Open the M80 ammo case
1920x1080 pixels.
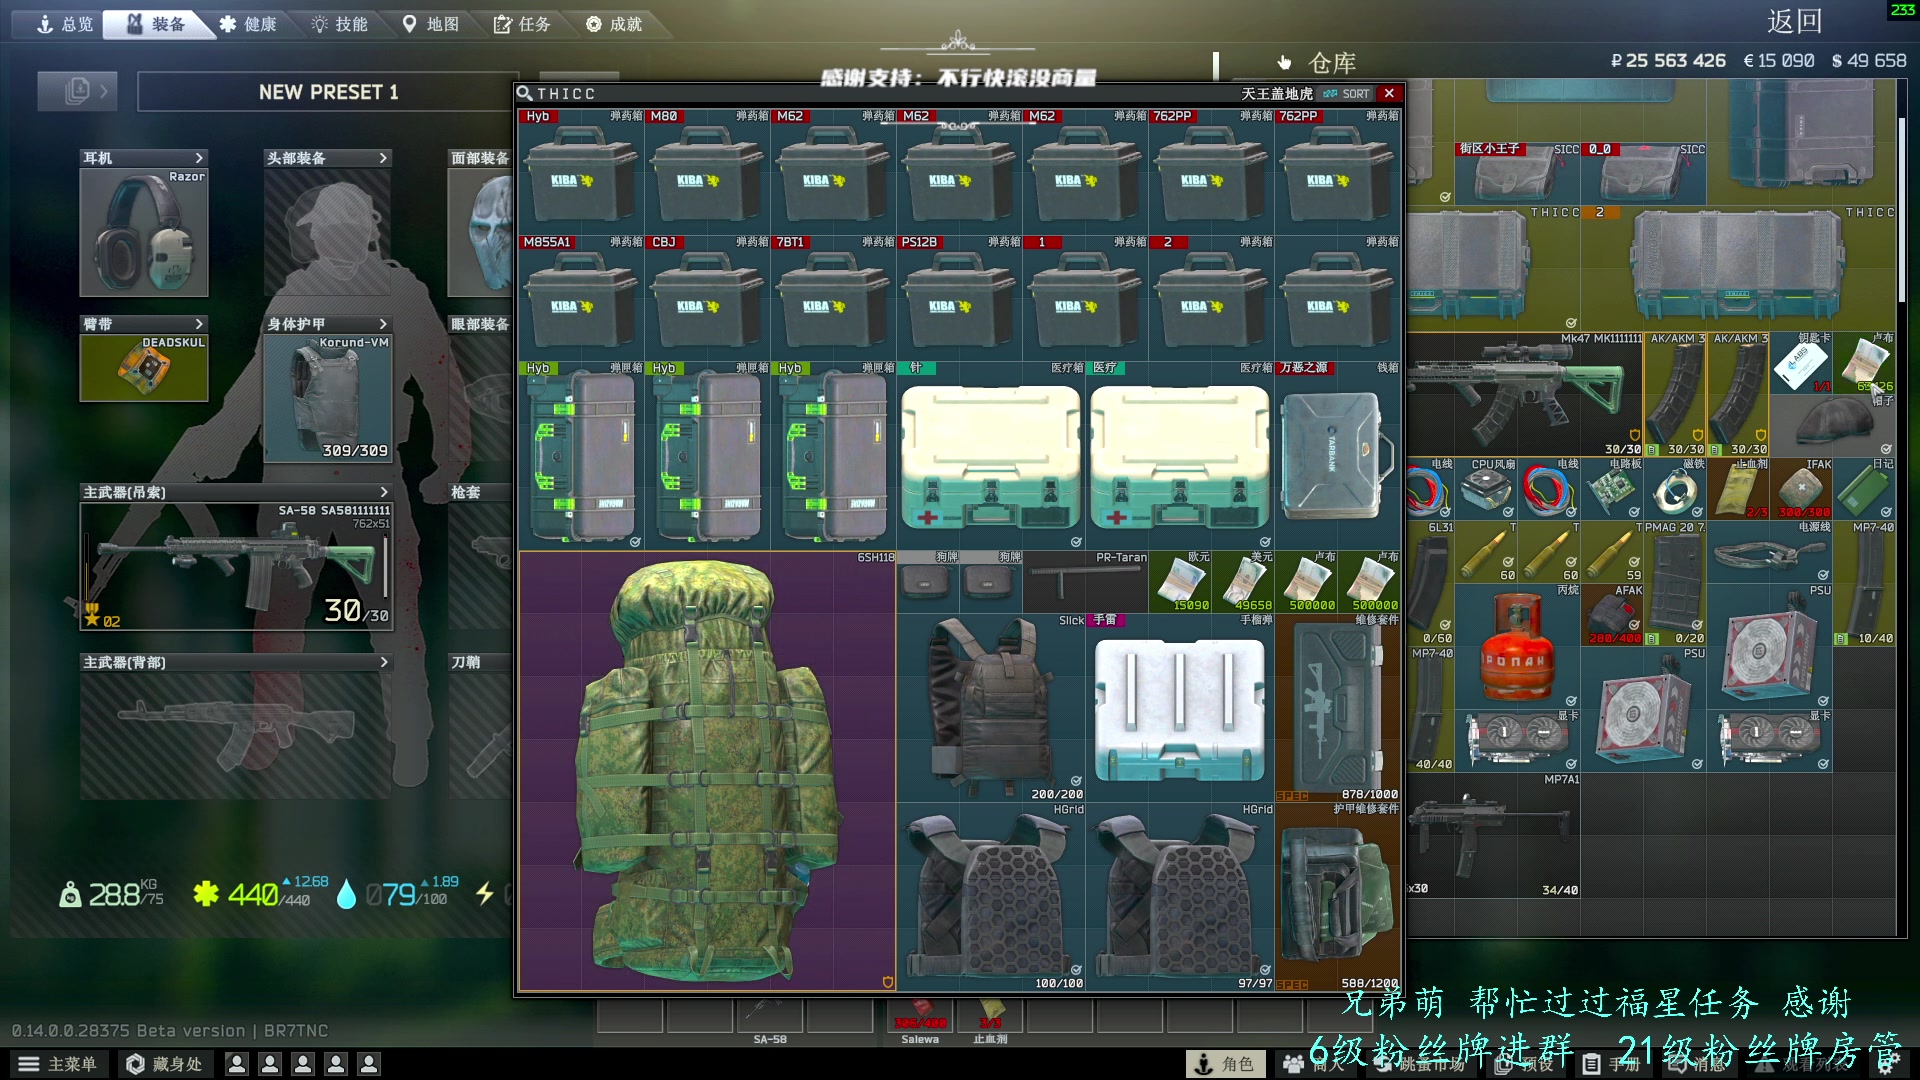pos(707,171)
